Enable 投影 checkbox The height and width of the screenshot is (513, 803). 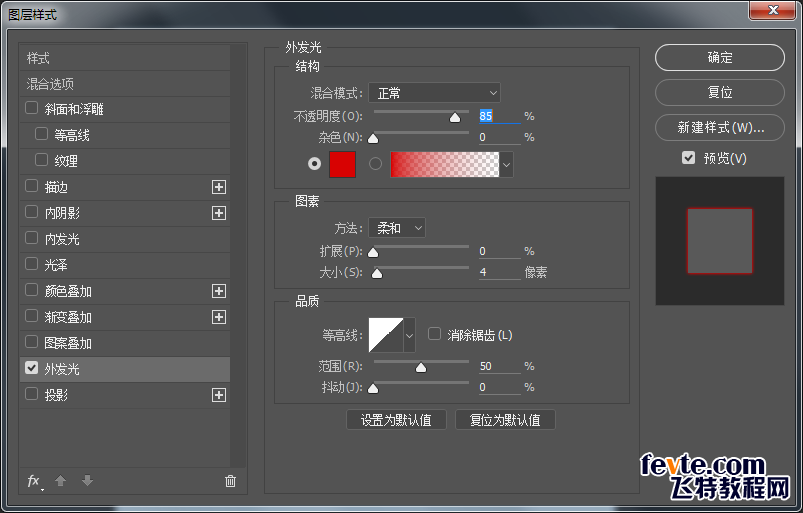click(32, 394)
